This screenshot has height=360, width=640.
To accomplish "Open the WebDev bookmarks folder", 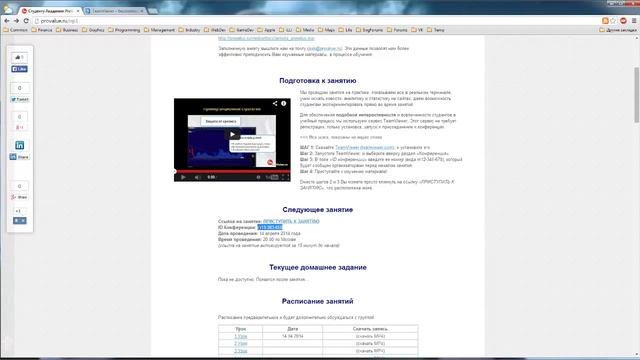I will [215, 30].
